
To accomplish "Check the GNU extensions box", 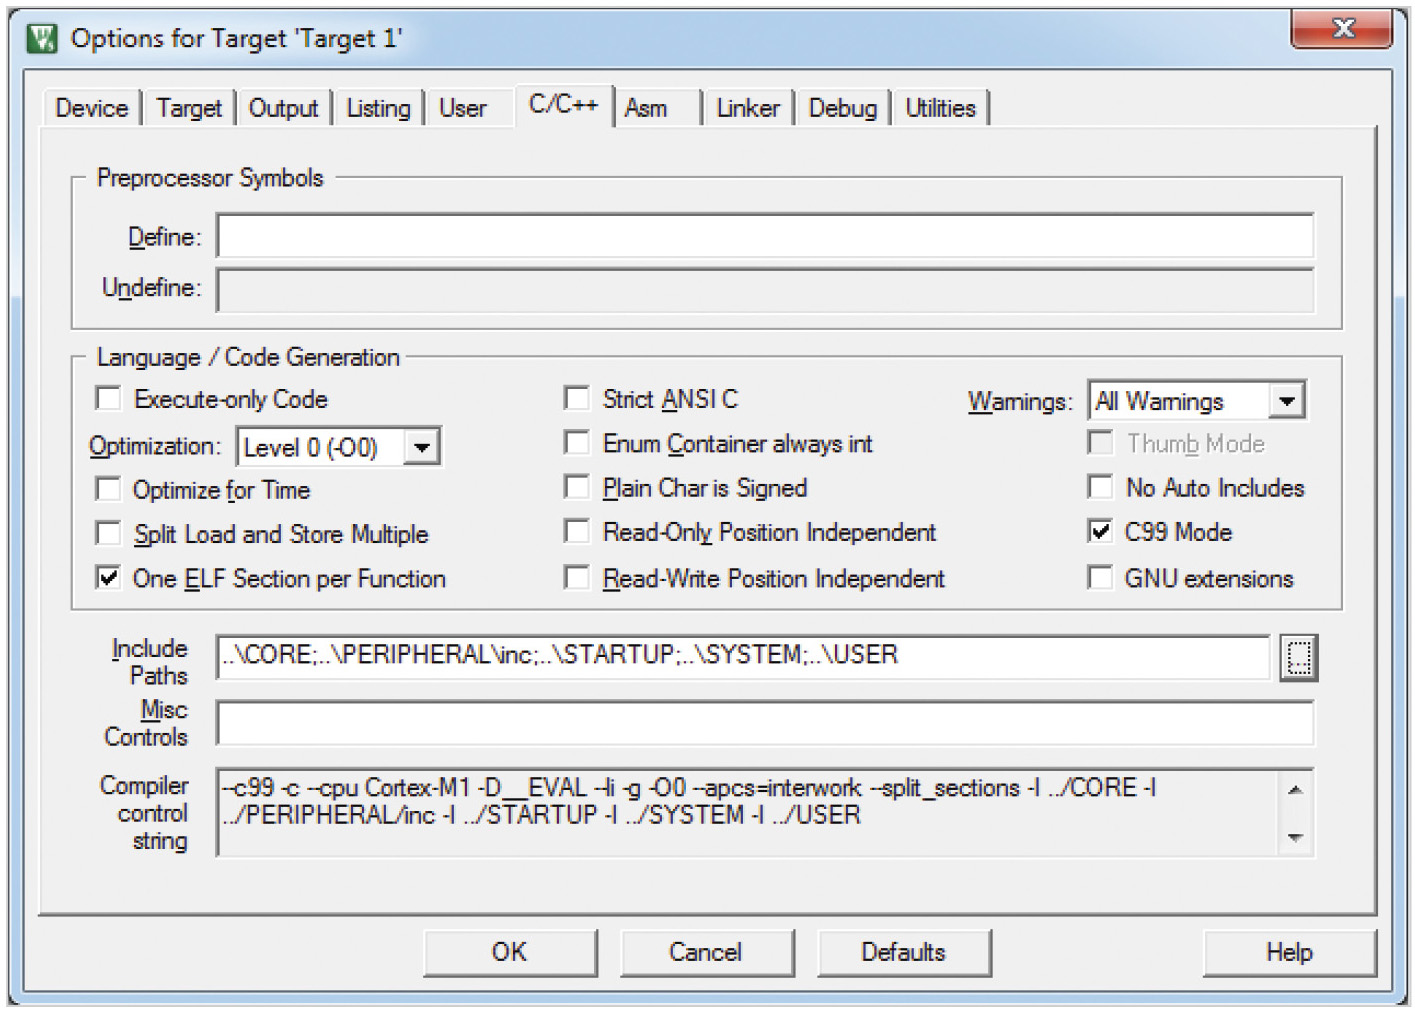I will pos(1100,578).
